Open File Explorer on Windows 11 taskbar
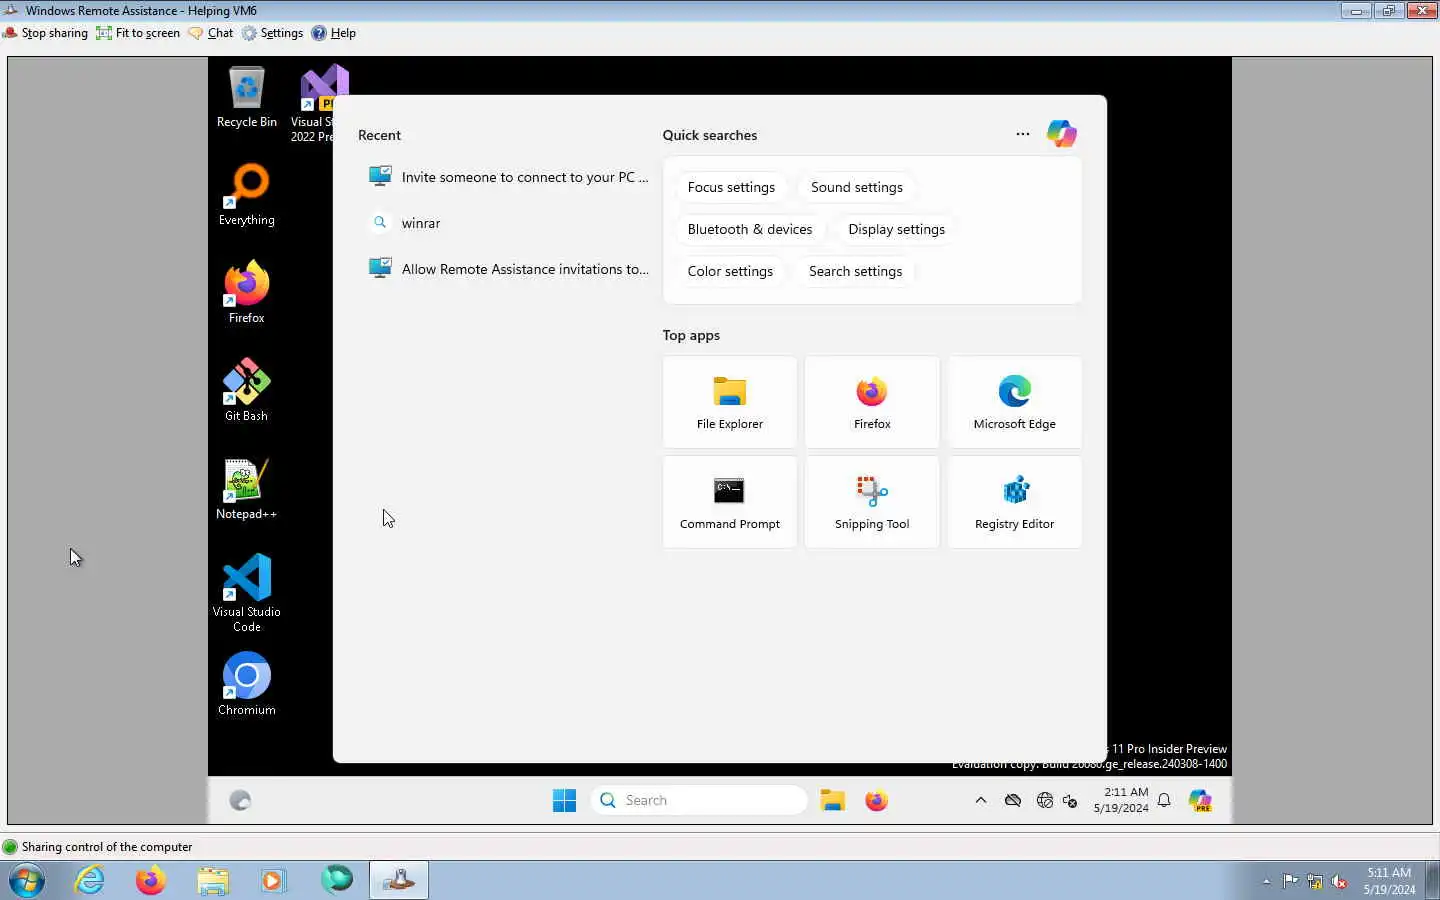This screenshot has width=1440, height=900. tap(832, 800)
